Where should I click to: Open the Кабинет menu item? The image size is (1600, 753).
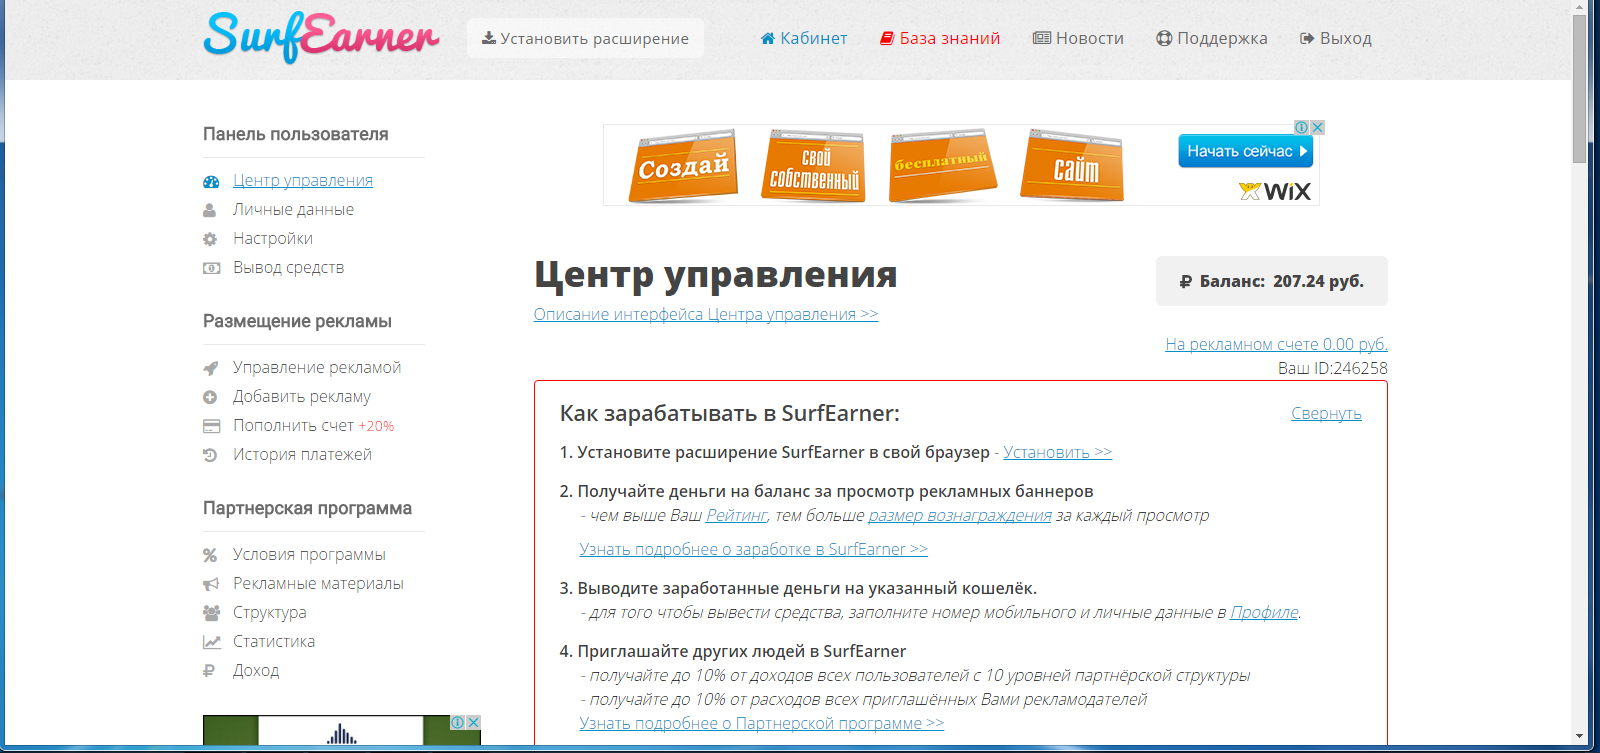pos(804,38)
